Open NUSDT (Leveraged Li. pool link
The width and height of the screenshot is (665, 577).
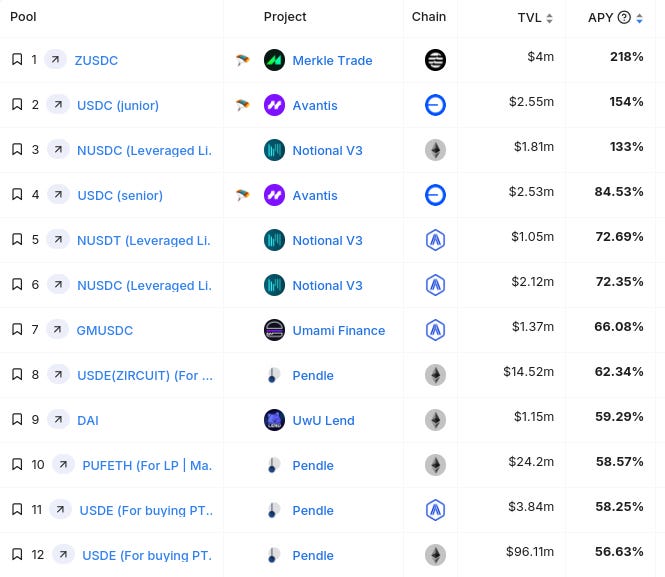(x=144, y=240)
